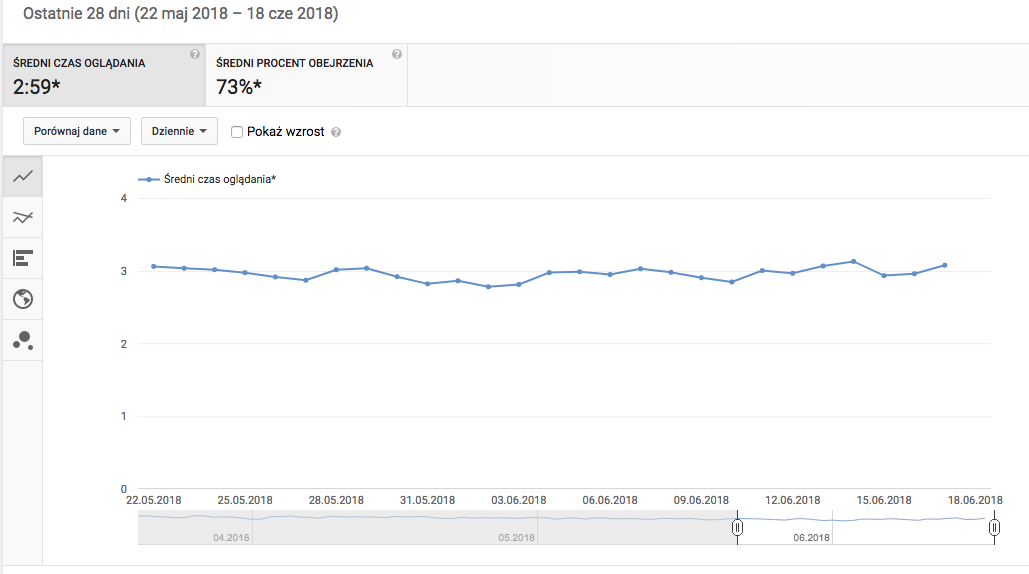
Task: Click the 18.06.2018 axis date label
Action: (x=975, y=500)
